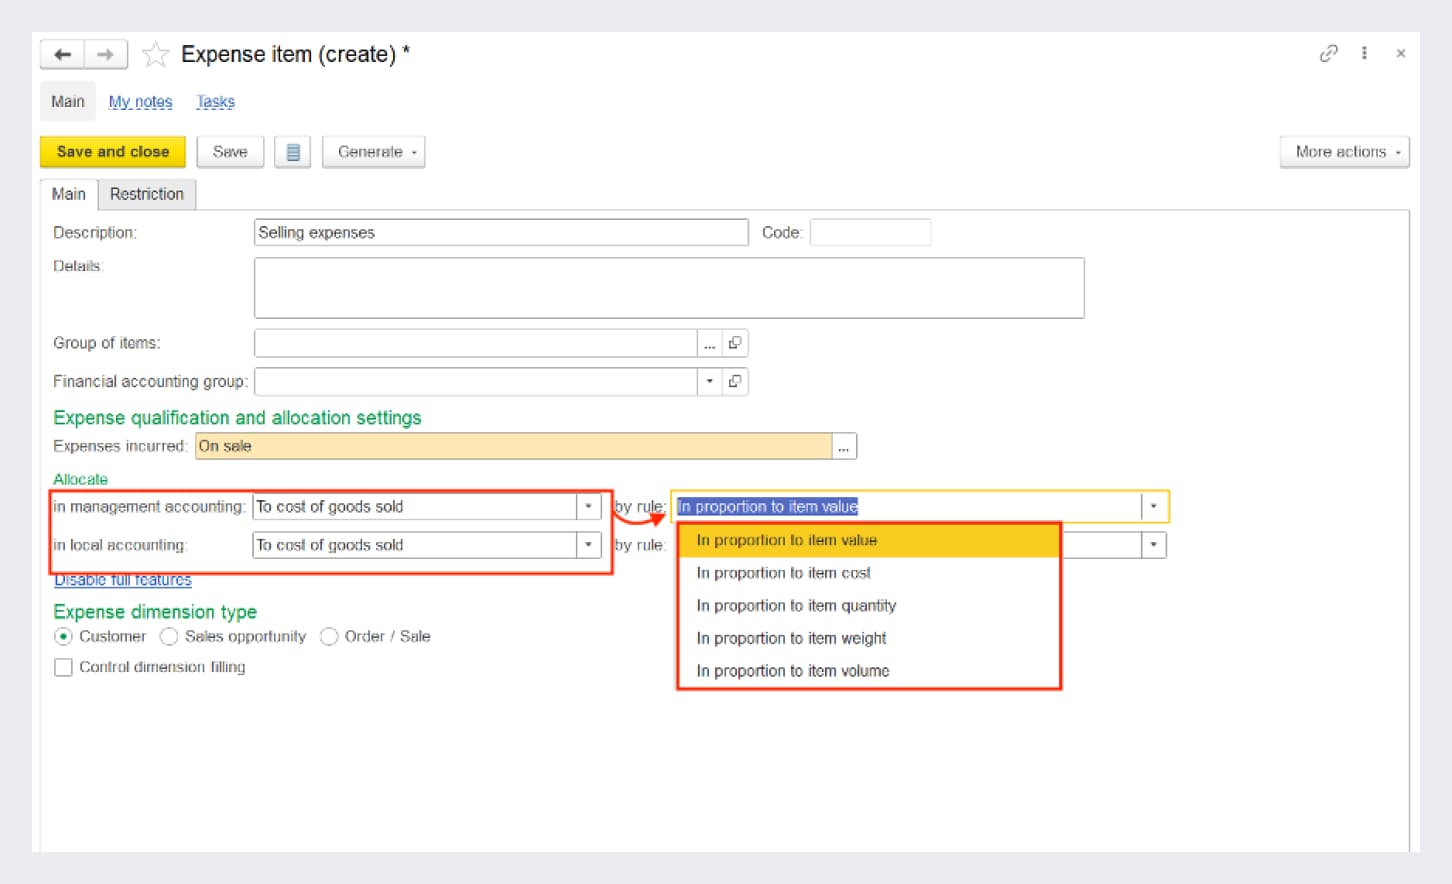Screen dimensions: 1452x884
Task: Open the Financial accounting group dropdown arrow
Action: pos(709,381)
